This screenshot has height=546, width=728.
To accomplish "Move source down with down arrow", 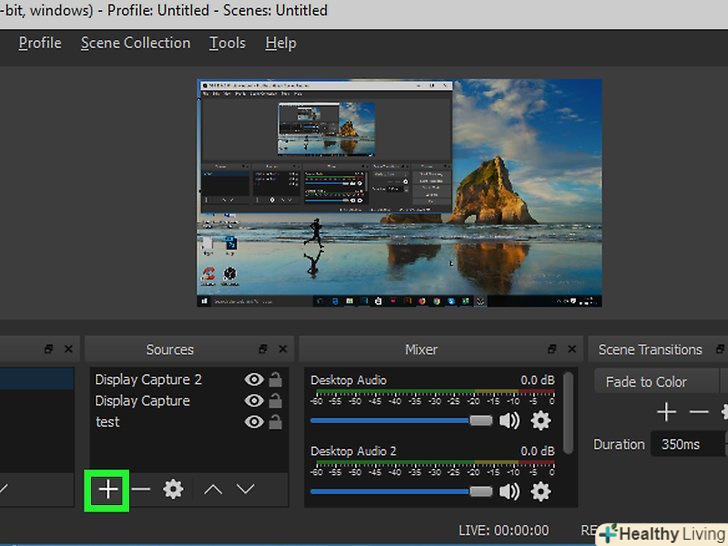I will coord(245,489).
